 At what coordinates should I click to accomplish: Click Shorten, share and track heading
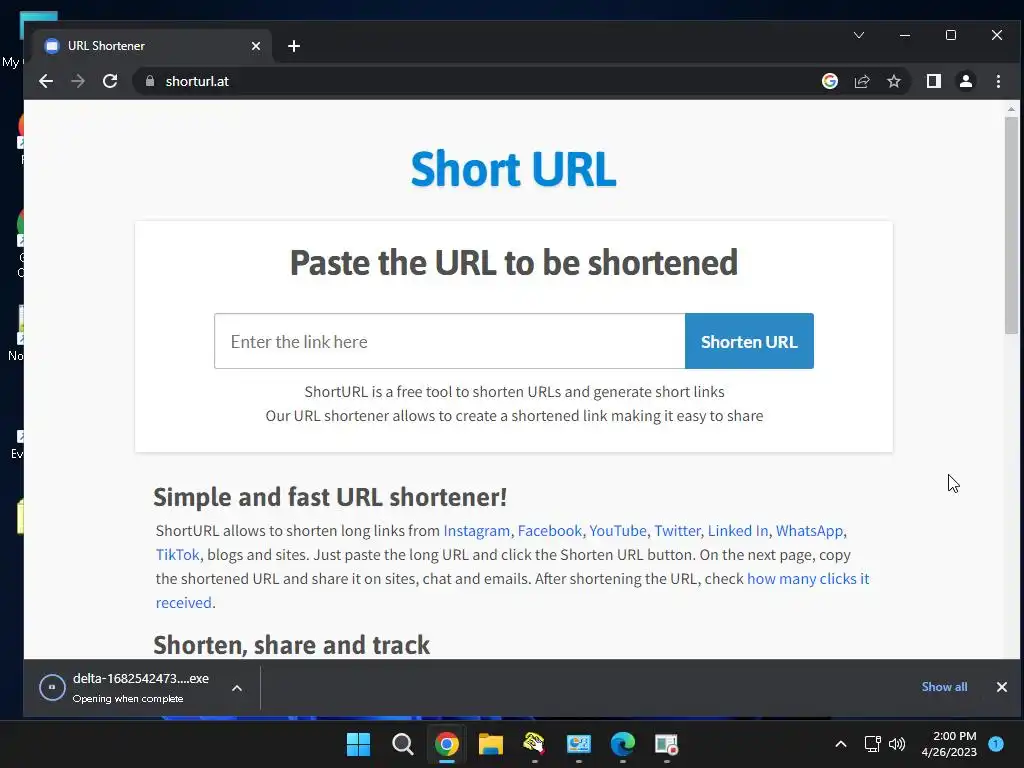(291, 645)
